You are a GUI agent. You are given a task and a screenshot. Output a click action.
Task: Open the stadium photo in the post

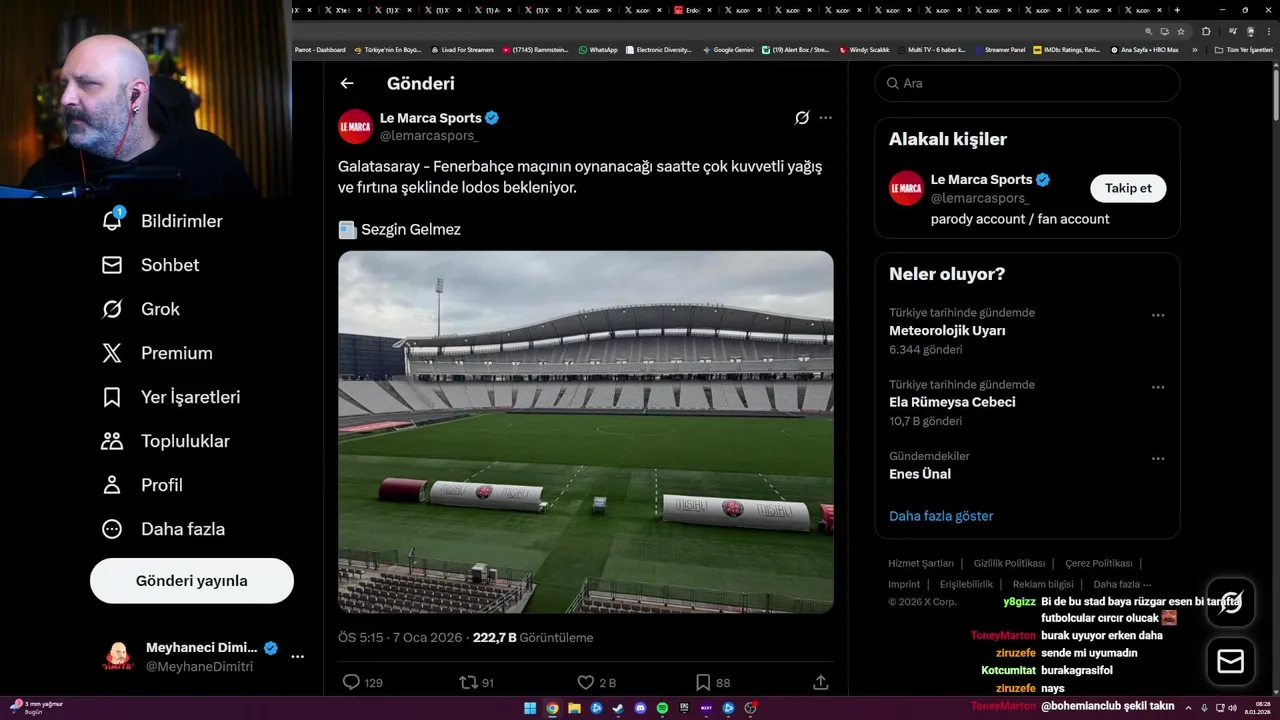pyautogui.click(x=586, y=432)
